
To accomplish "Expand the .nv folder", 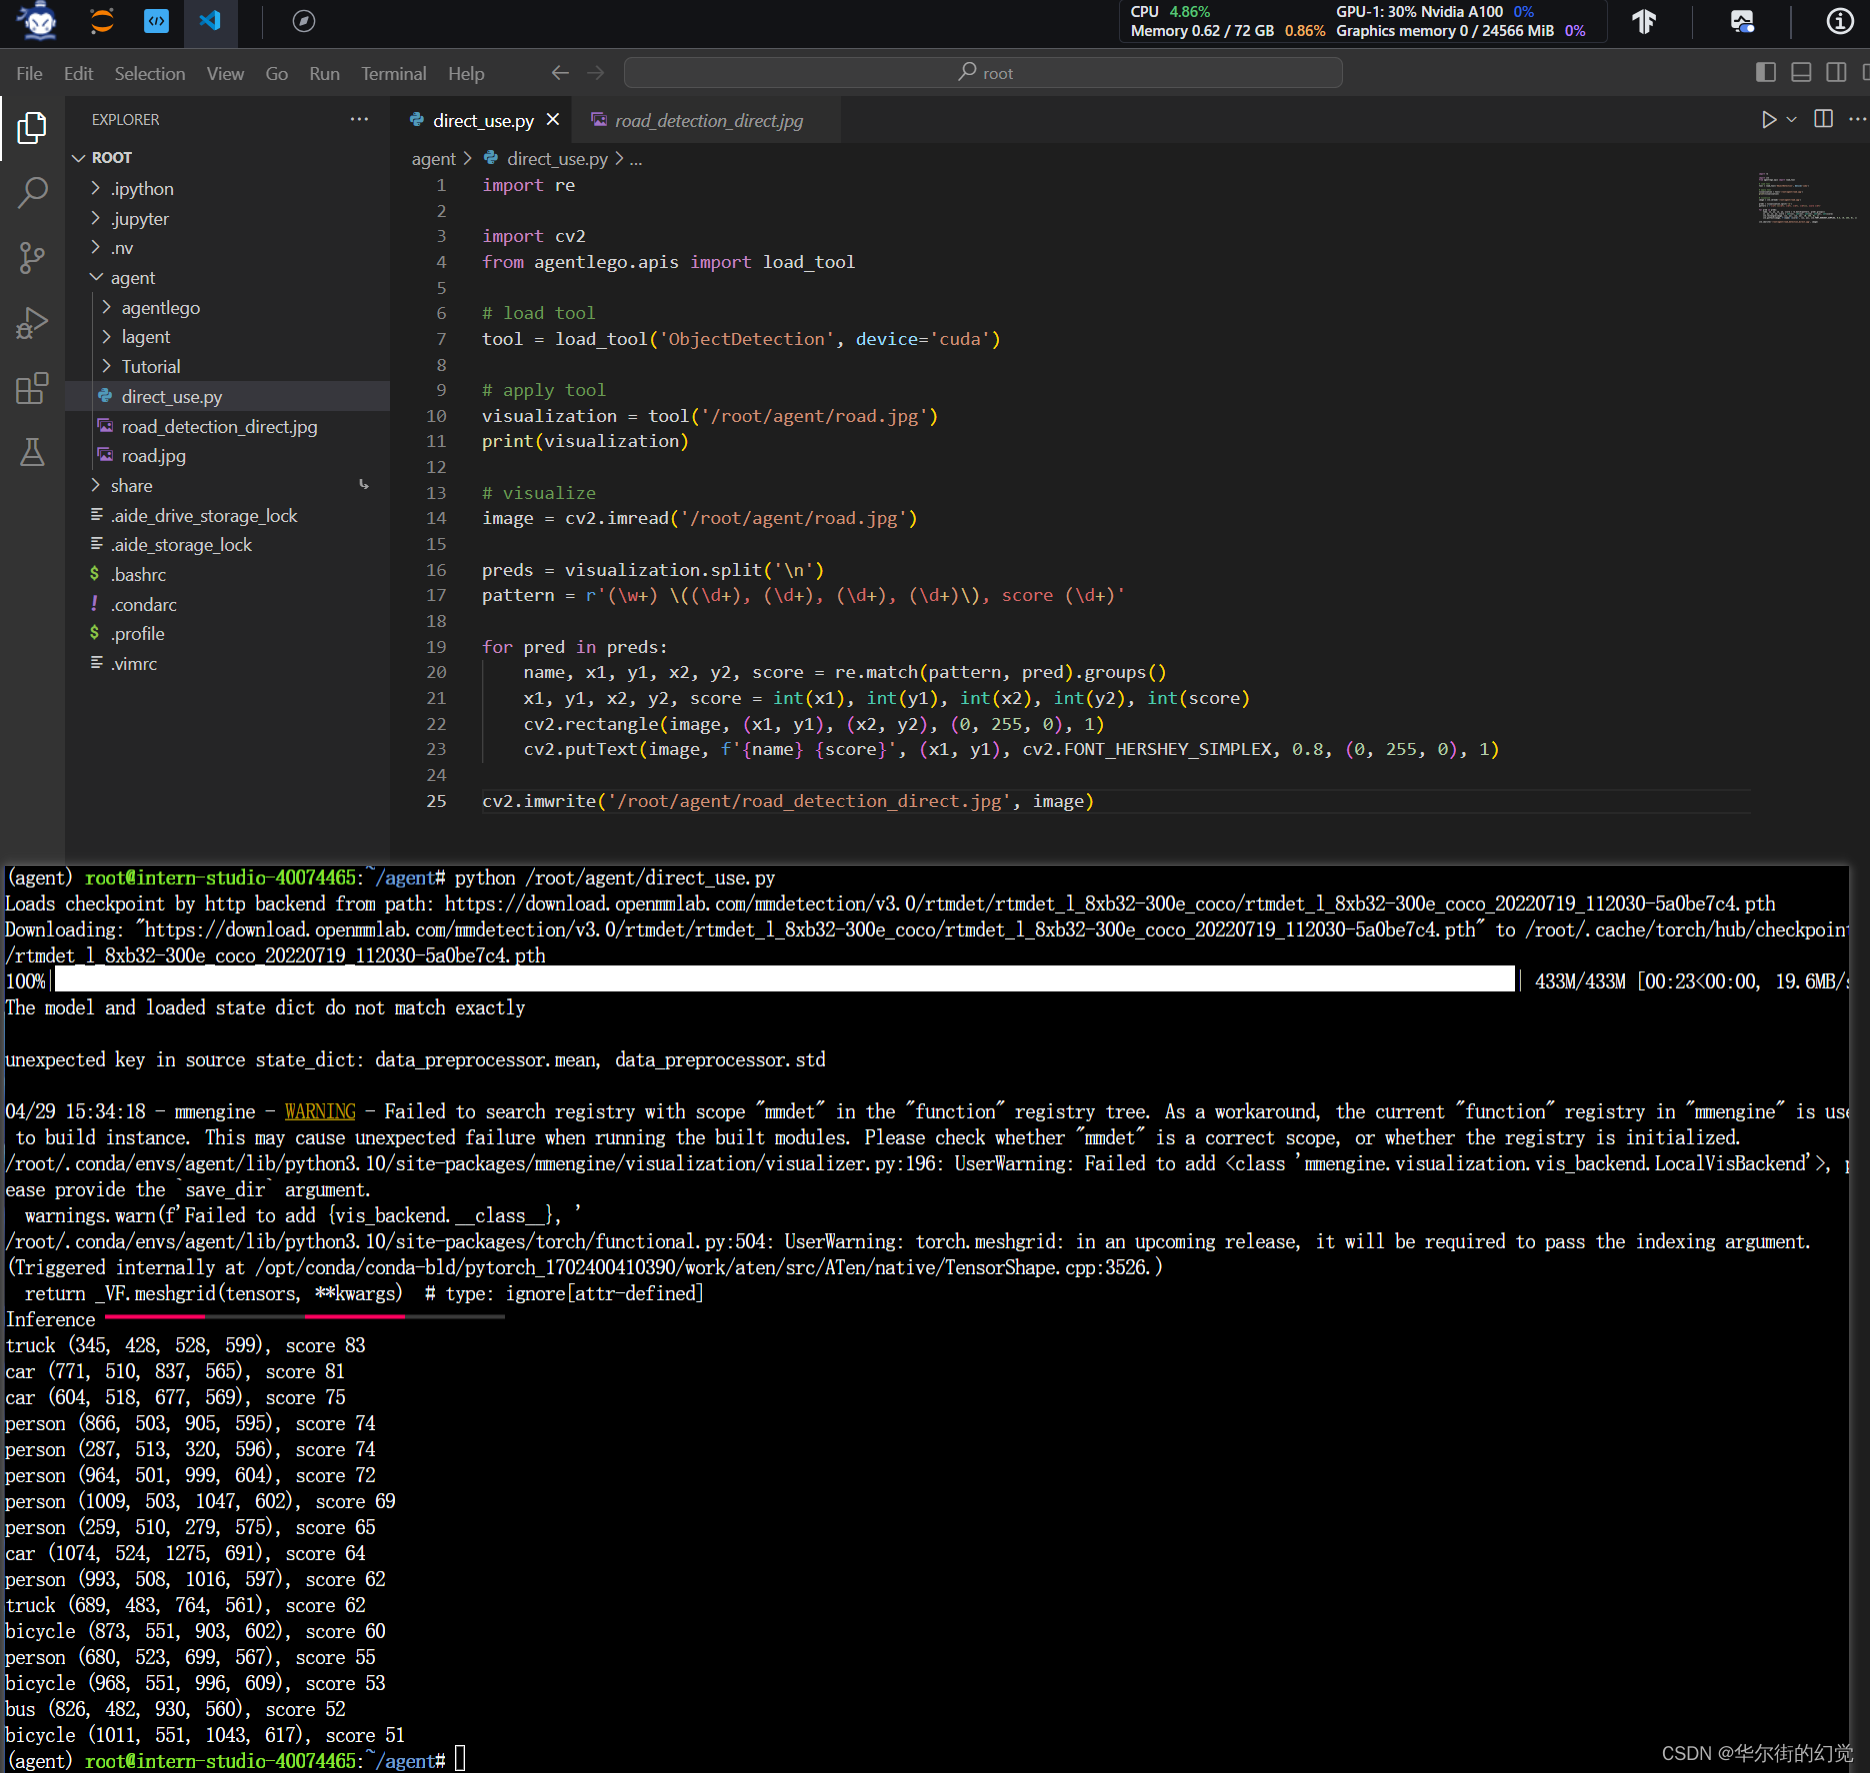I will click(x=228, y=247).
